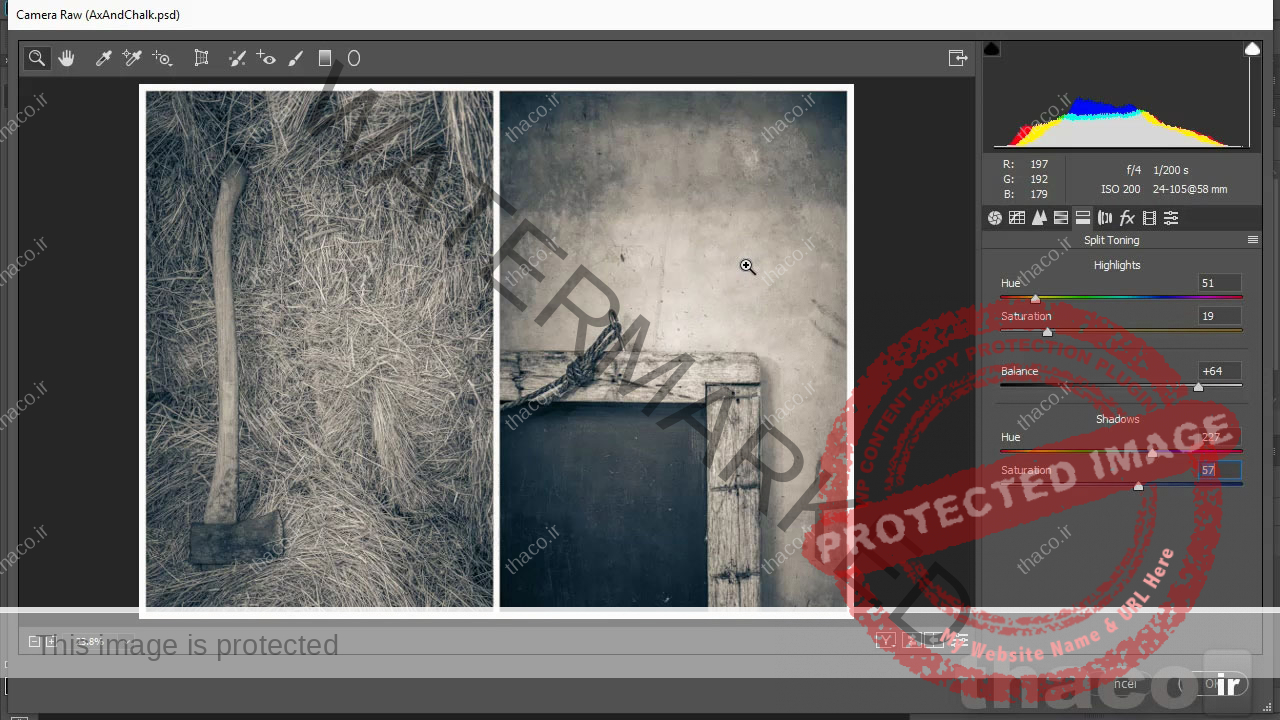This screenshot has height=720, width=1280.
Task: Switch to the Presets panel
Action: point(1171,218)
